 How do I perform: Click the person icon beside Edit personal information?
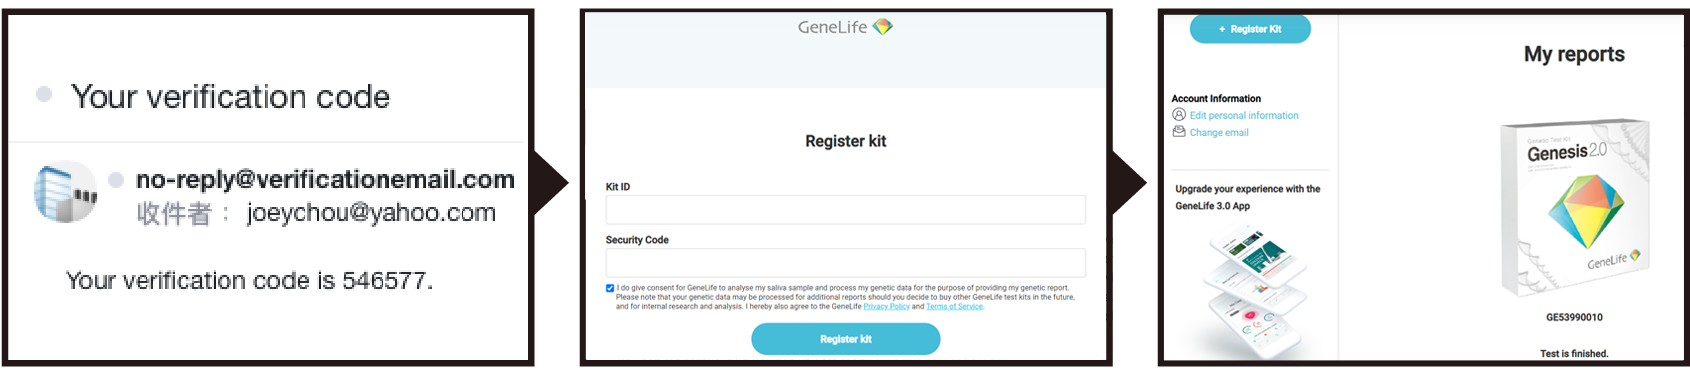click(1179, 115)
